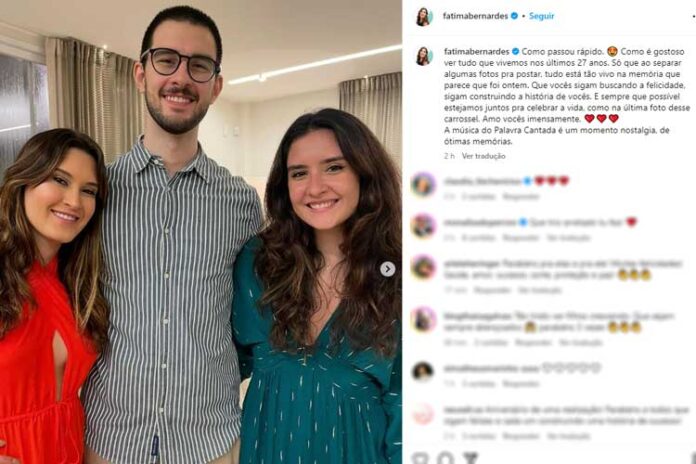Viewport: 696px width, 464px height.
Task: Open fourth commenter's pink-ringed avatar
Action: click(423, 320)
